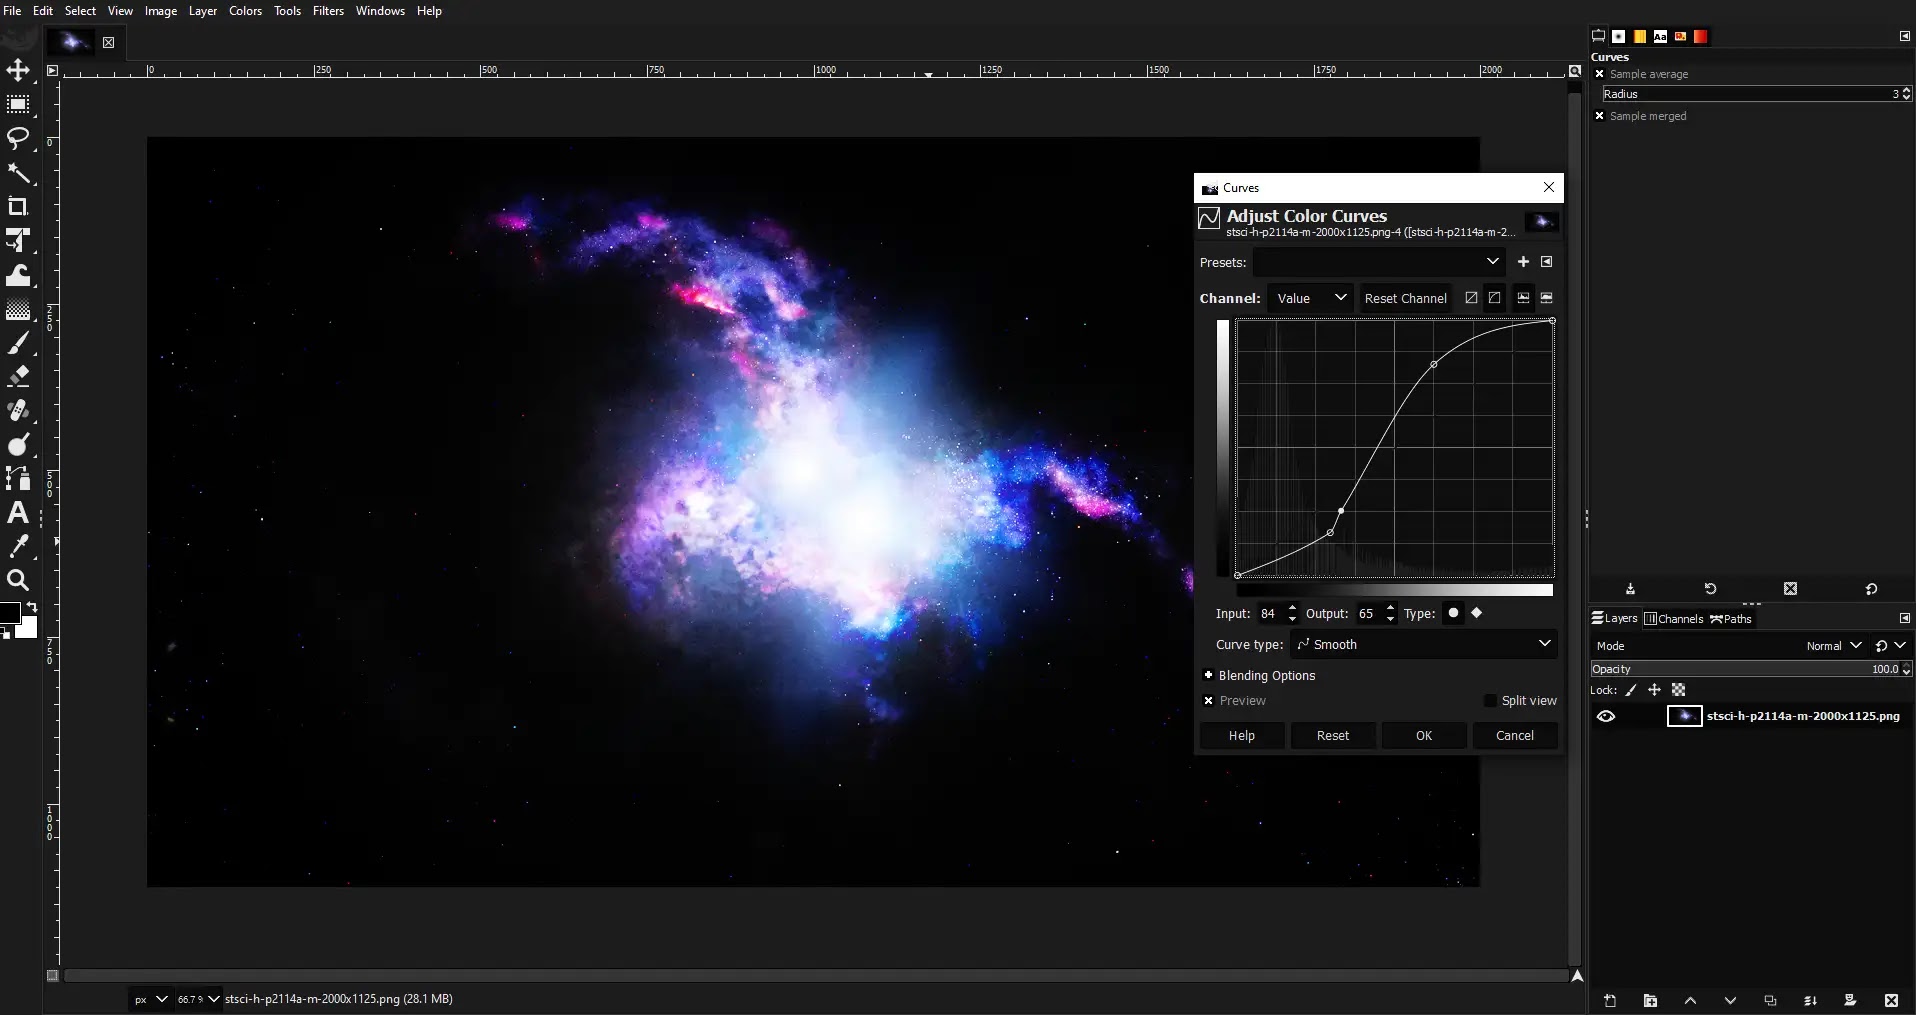This screenshot has height=1015, width=1916.
Task: Select the Text tool
Action: [x=18, y=513]
